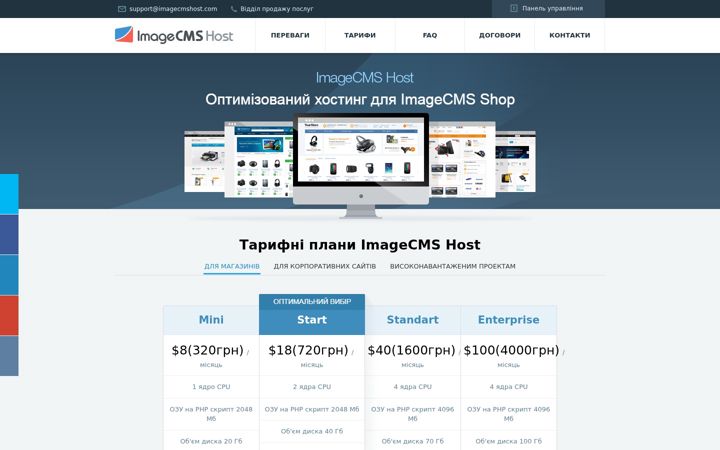Click the $100(4000грн) price

point(512,350)
